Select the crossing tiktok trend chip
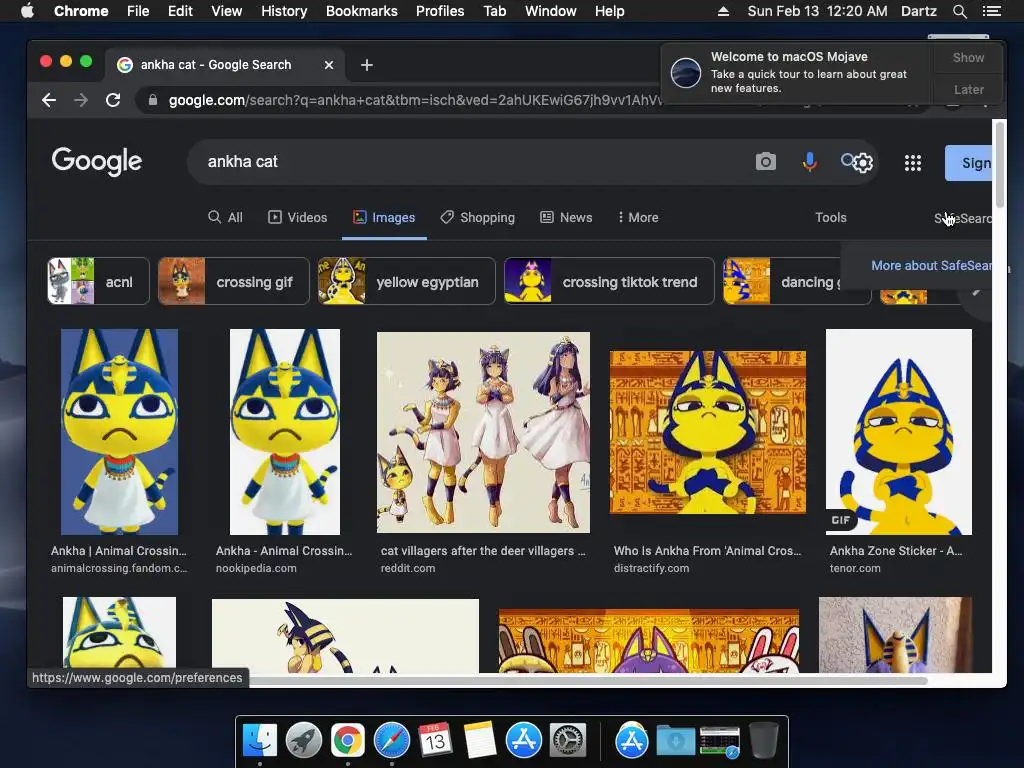 (x=609, y=281)
